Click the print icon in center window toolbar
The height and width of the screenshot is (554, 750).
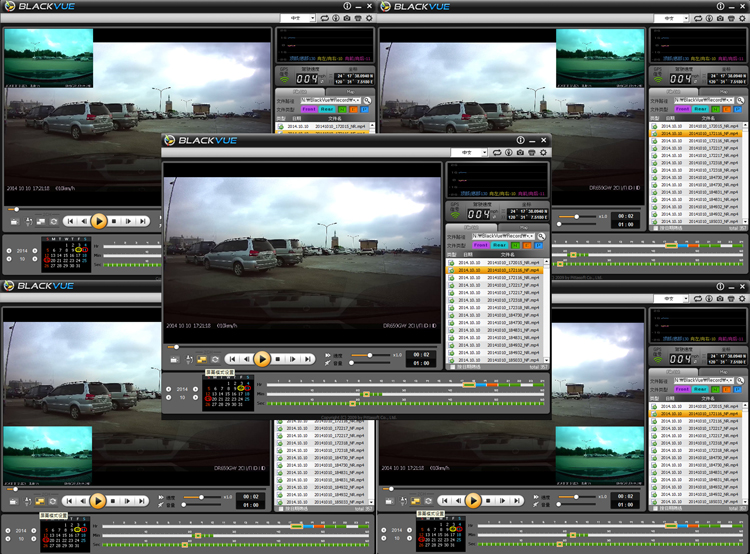coord(531,153)
